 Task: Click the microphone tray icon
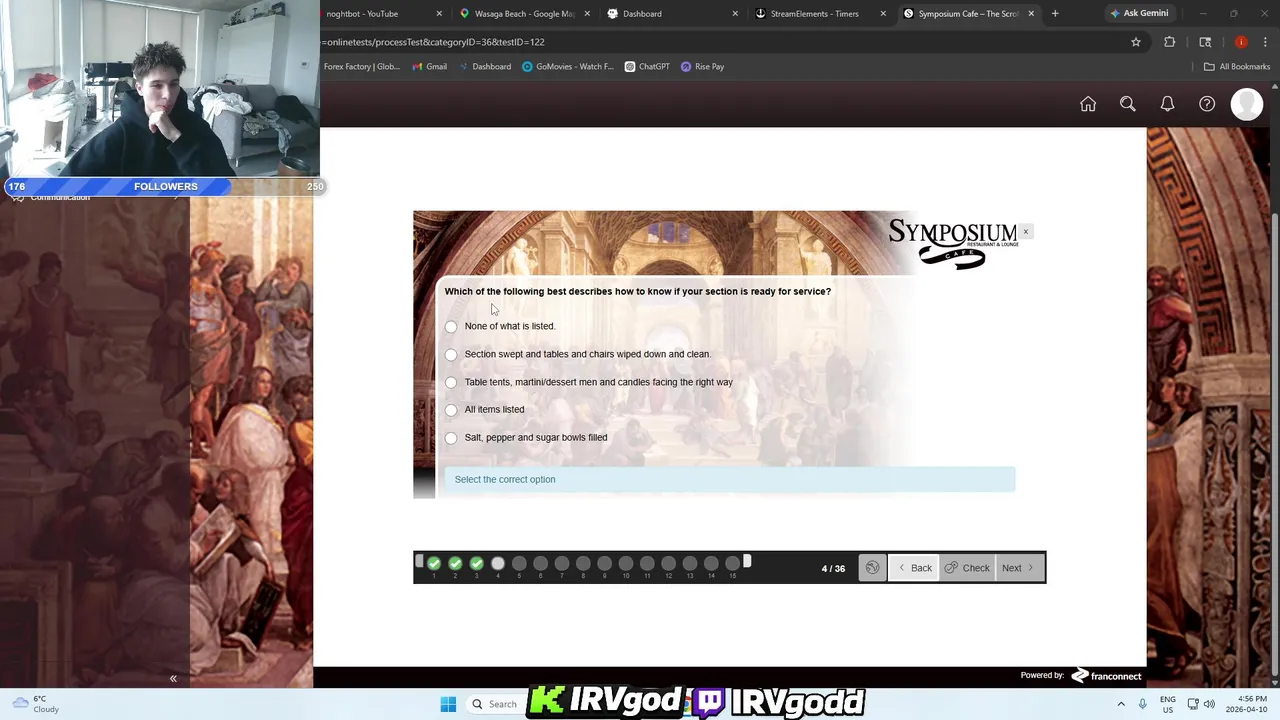tap(1142, 704)
